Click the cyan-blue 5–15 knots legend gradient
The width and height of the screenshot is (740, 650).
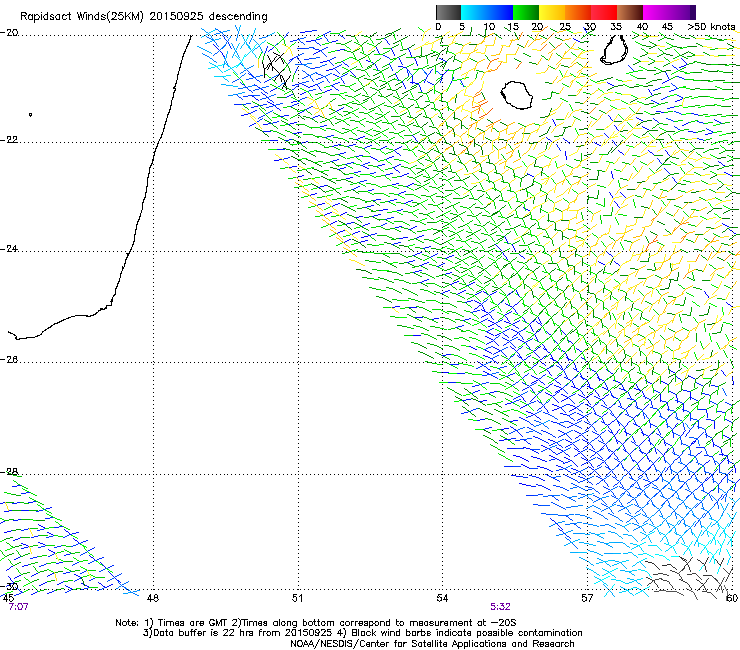click(x=487, y=12)
